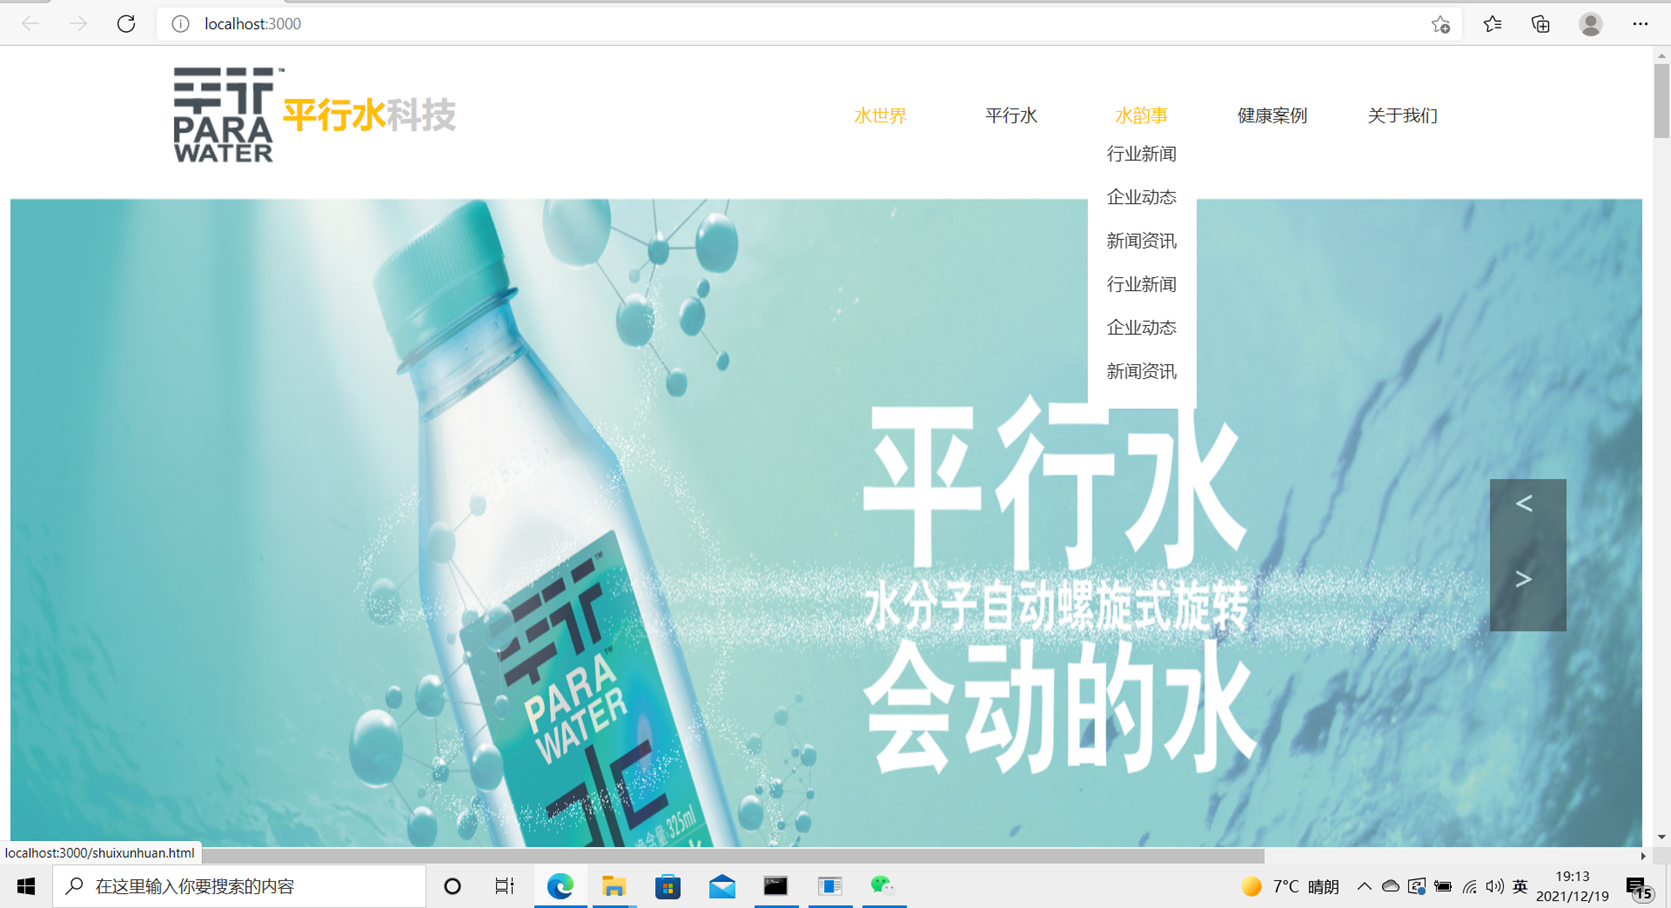Open the 平行水 navigation item
This screenshot has width=1671, height=908.
[x=1011, y=116]
